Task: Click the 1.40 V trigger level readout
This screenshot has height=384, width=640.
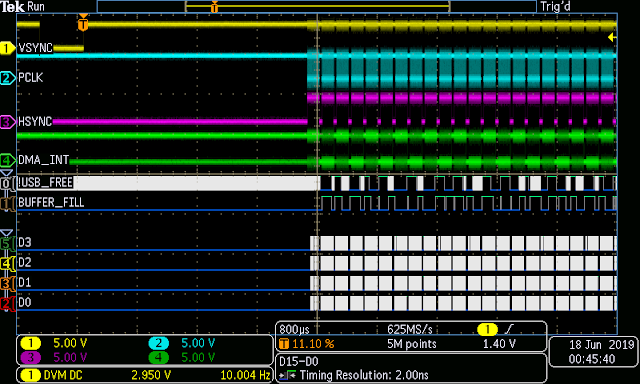Action: point(499,344)
